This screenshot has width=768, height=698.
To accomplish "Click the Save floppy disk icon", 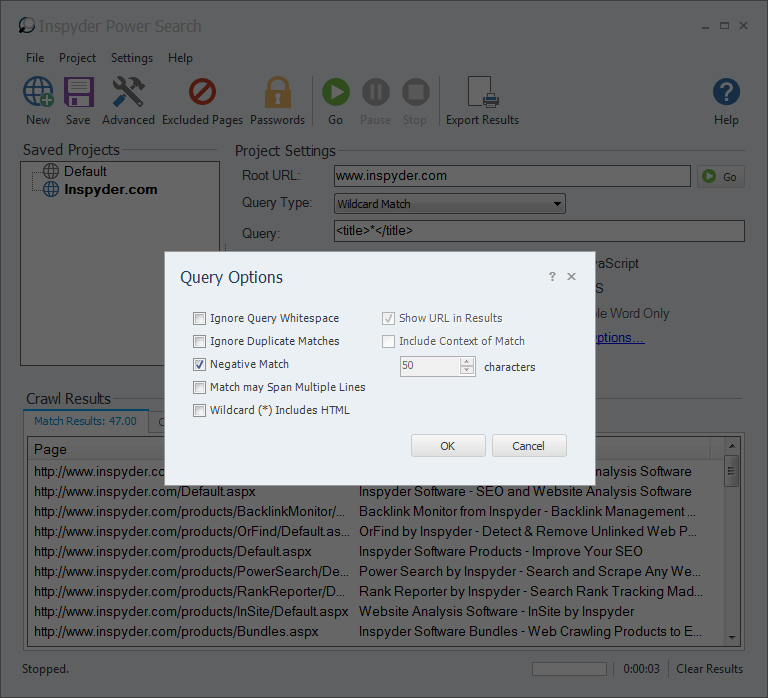I will pyautogui.click(x=78, y=92).
